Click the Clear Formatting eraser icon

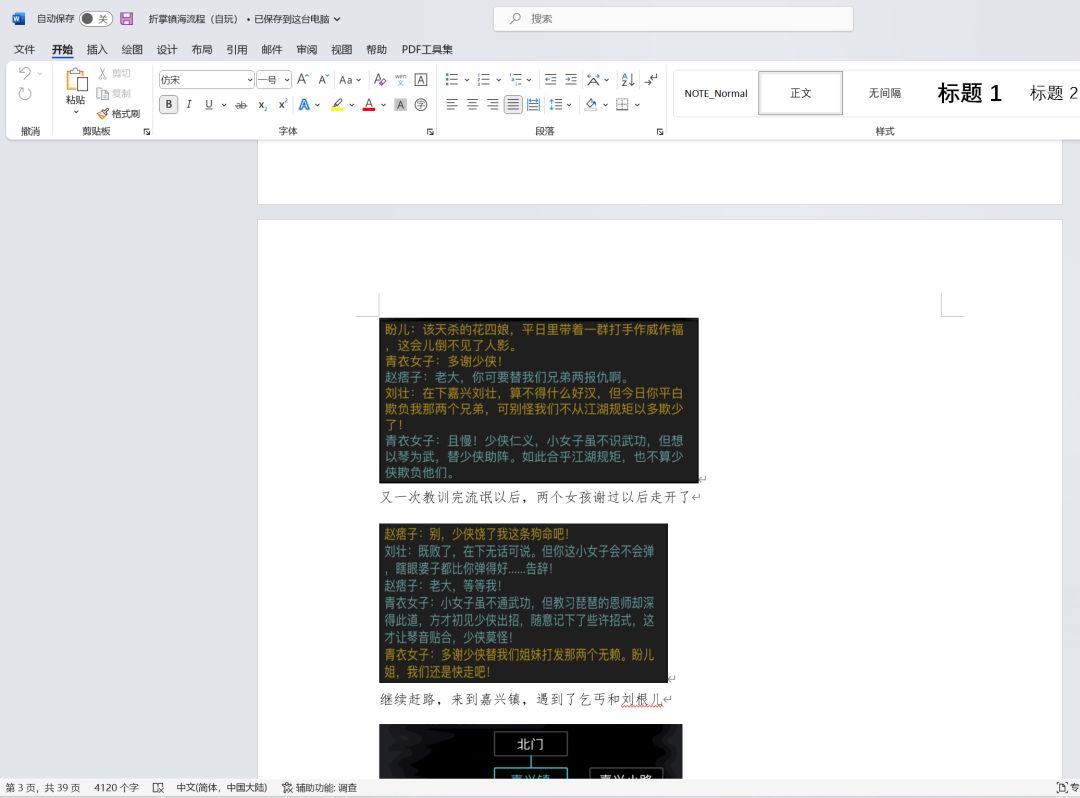(x=380, y=80)
